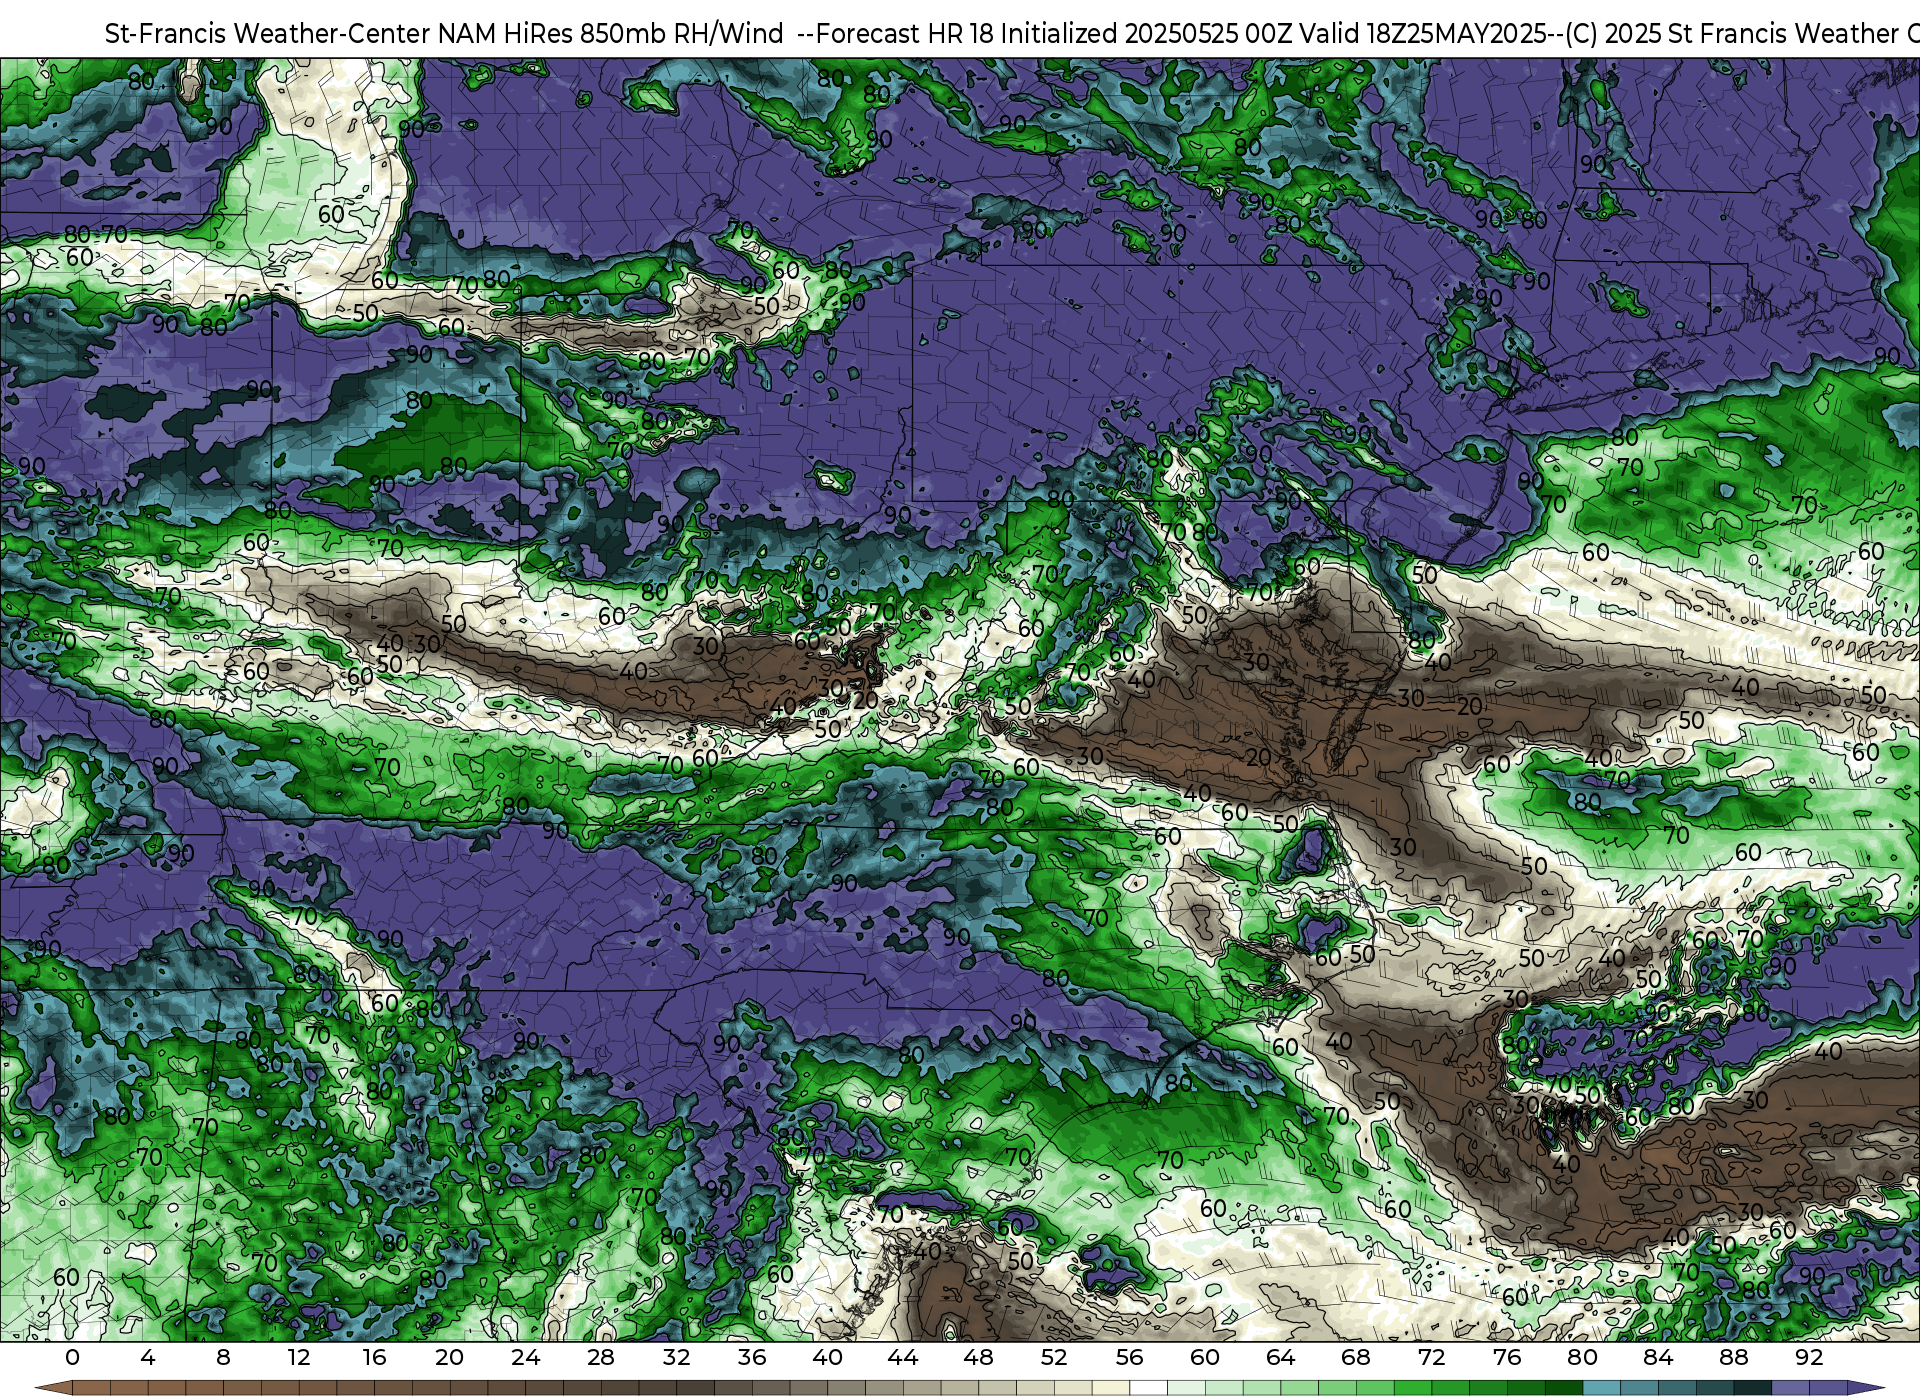The image size is (1920, 1400).
Task: Click the color scale tick label 36
Action: click(x=752, y=1357)
